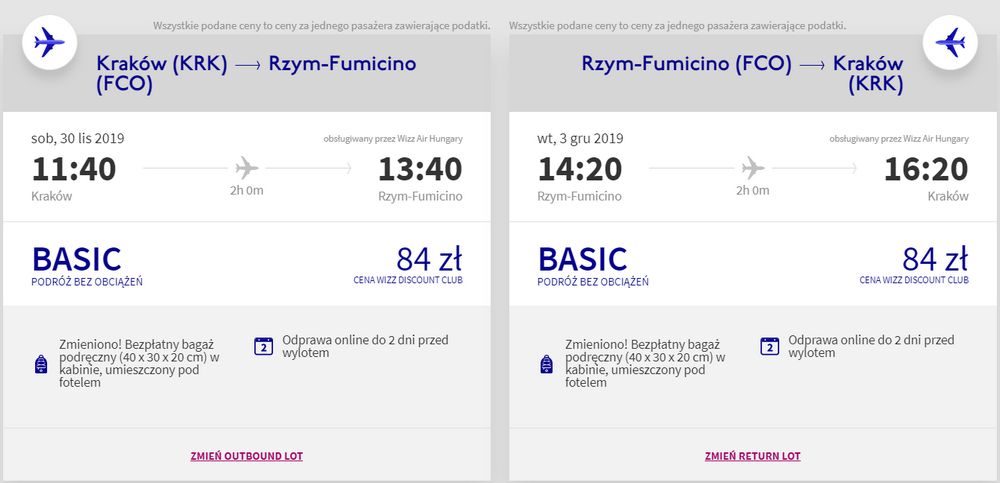Click the outbound flight duration 2h 0m

[247, 190]
